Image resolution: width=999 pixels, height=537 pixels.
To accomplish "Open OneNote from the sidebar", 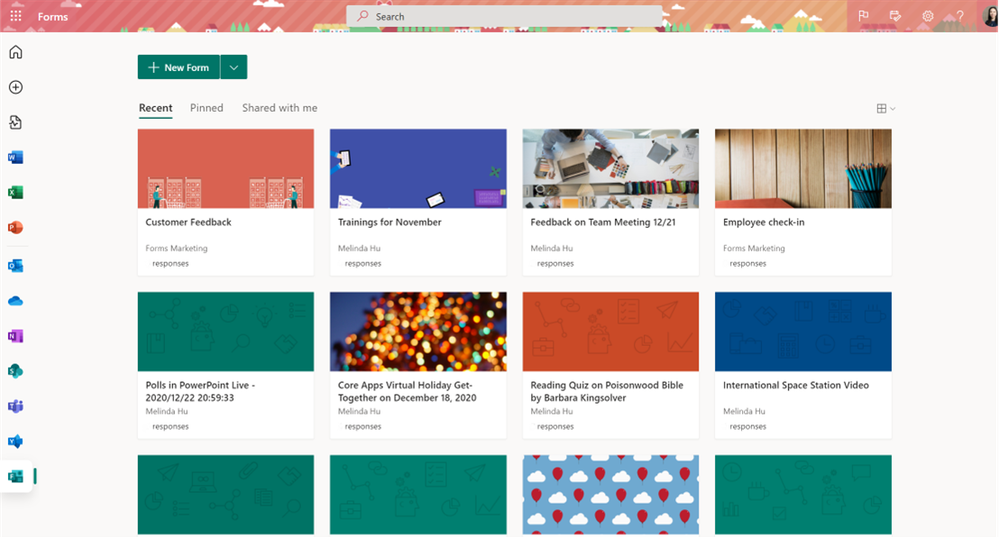I will pyautogui.click(x=16, y=336).
